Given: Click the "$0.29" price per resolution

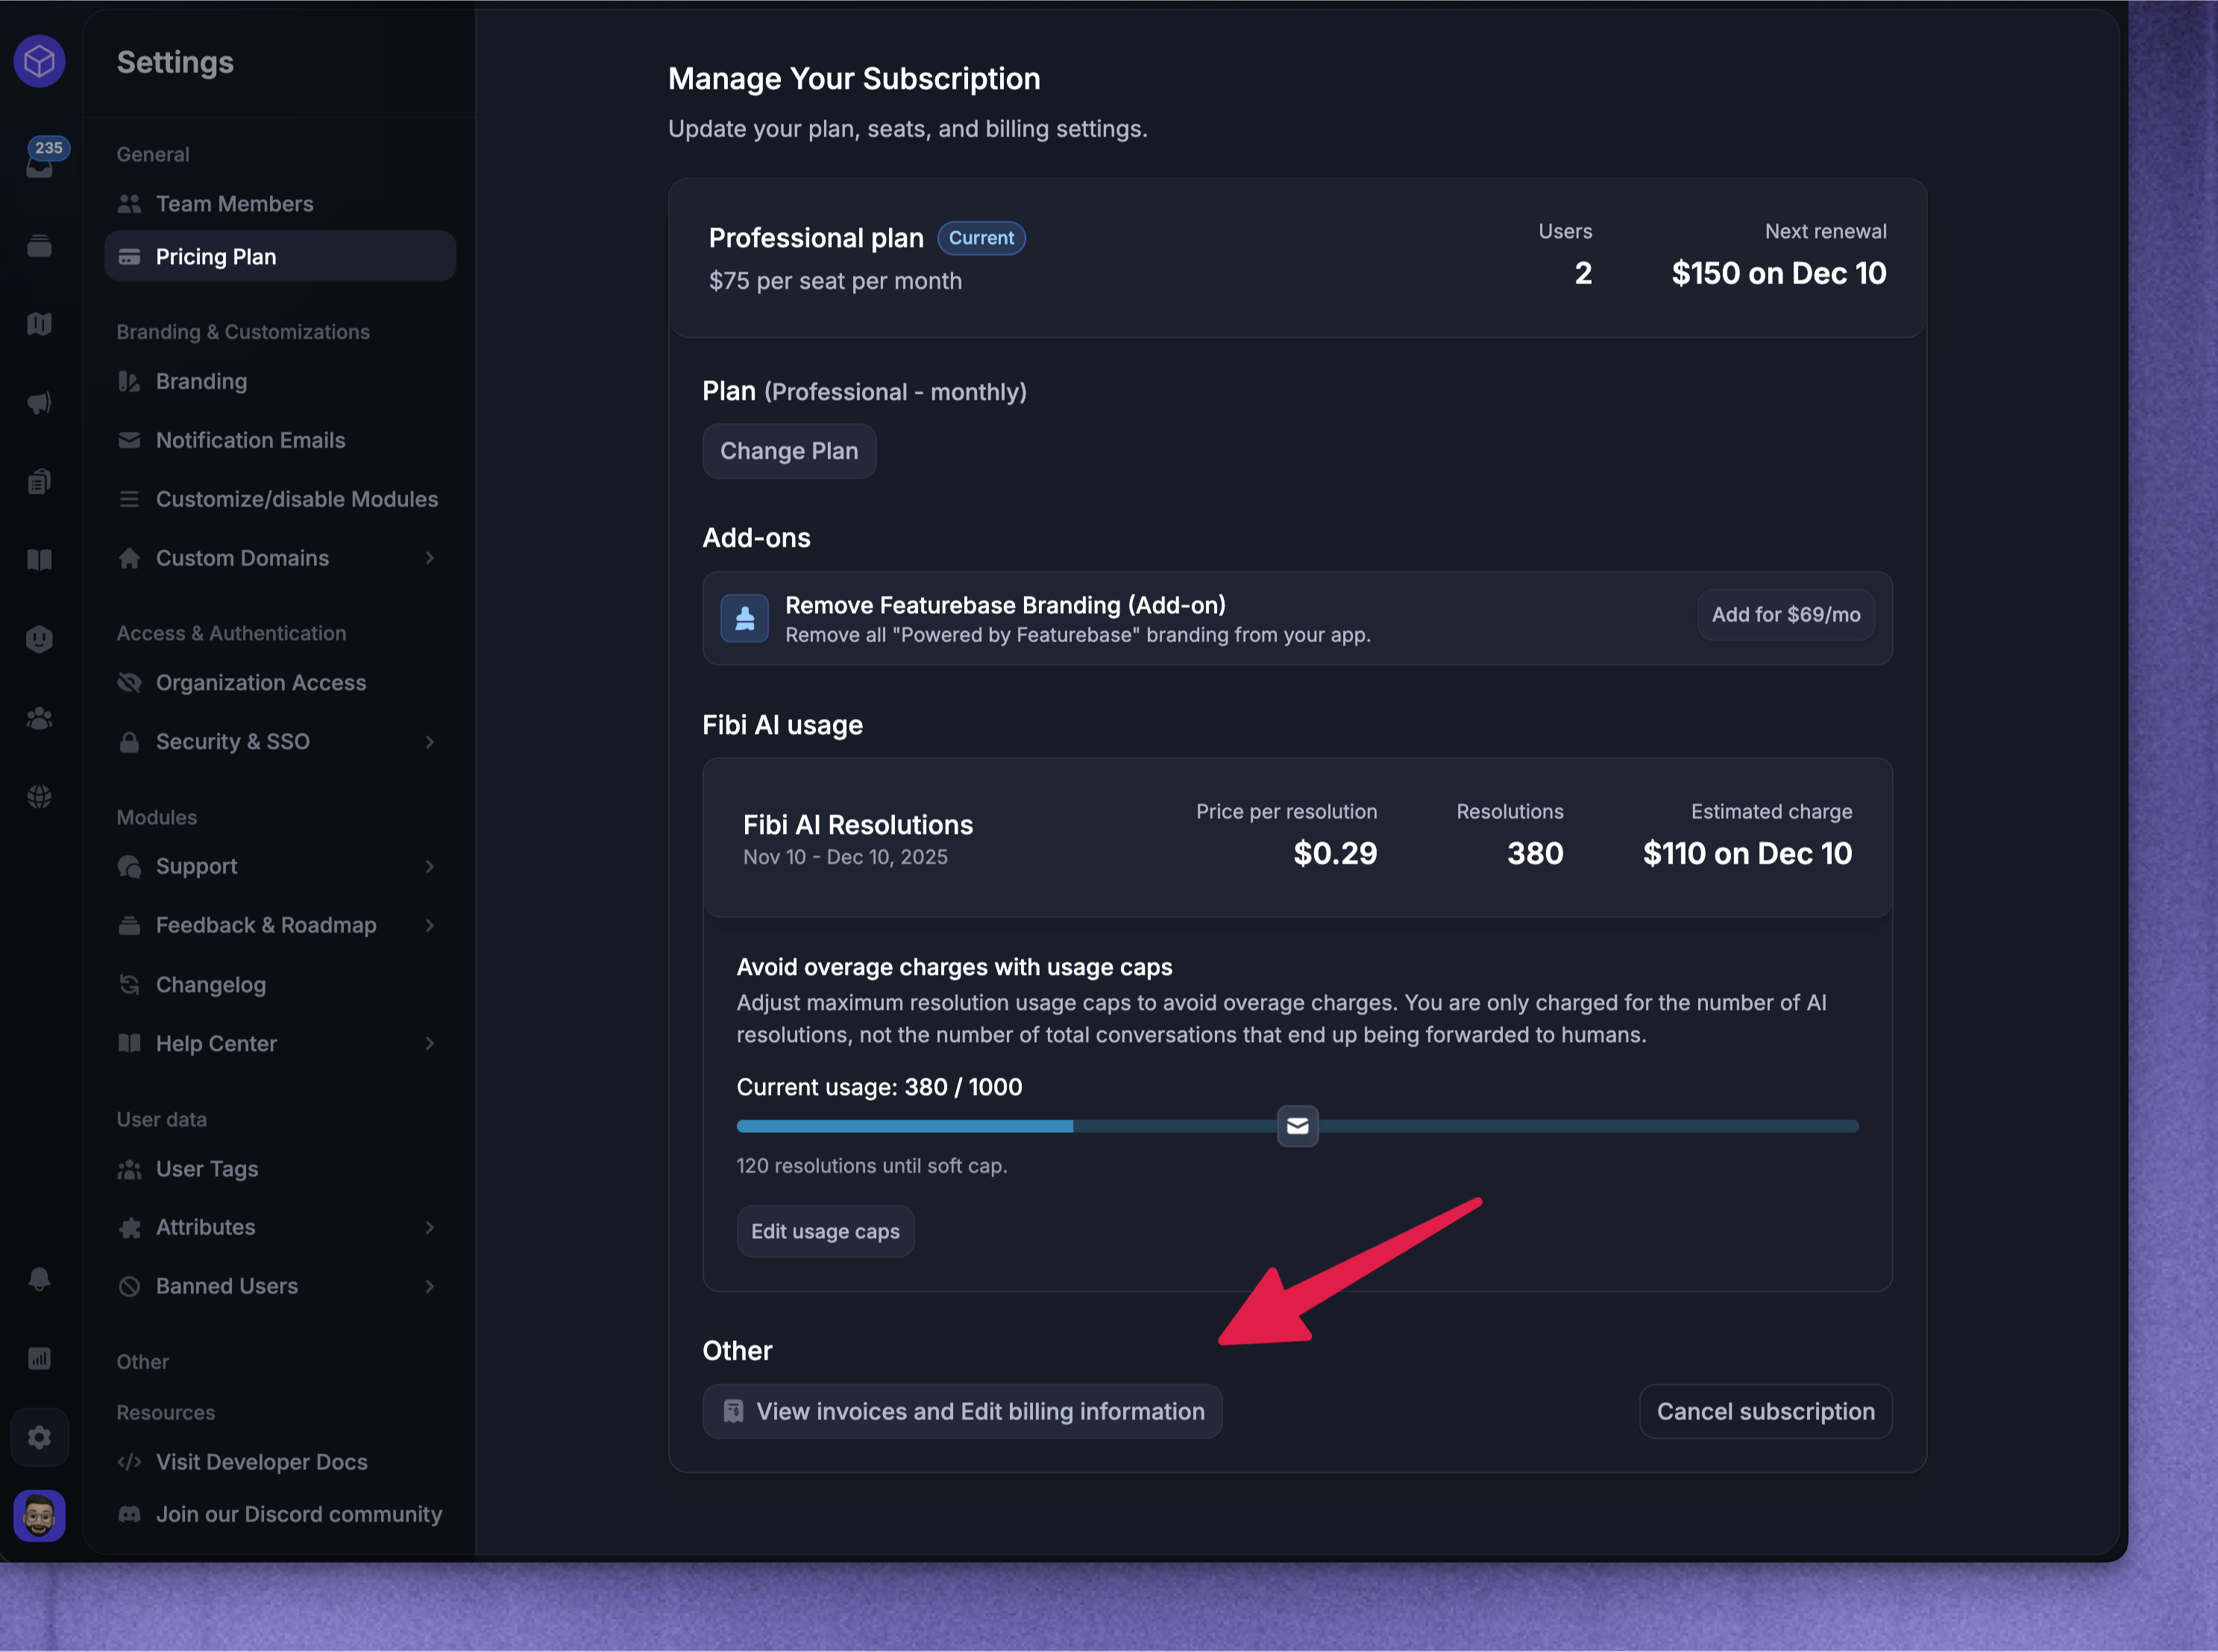Looking at the screenshot, I should coord(1335,853).
